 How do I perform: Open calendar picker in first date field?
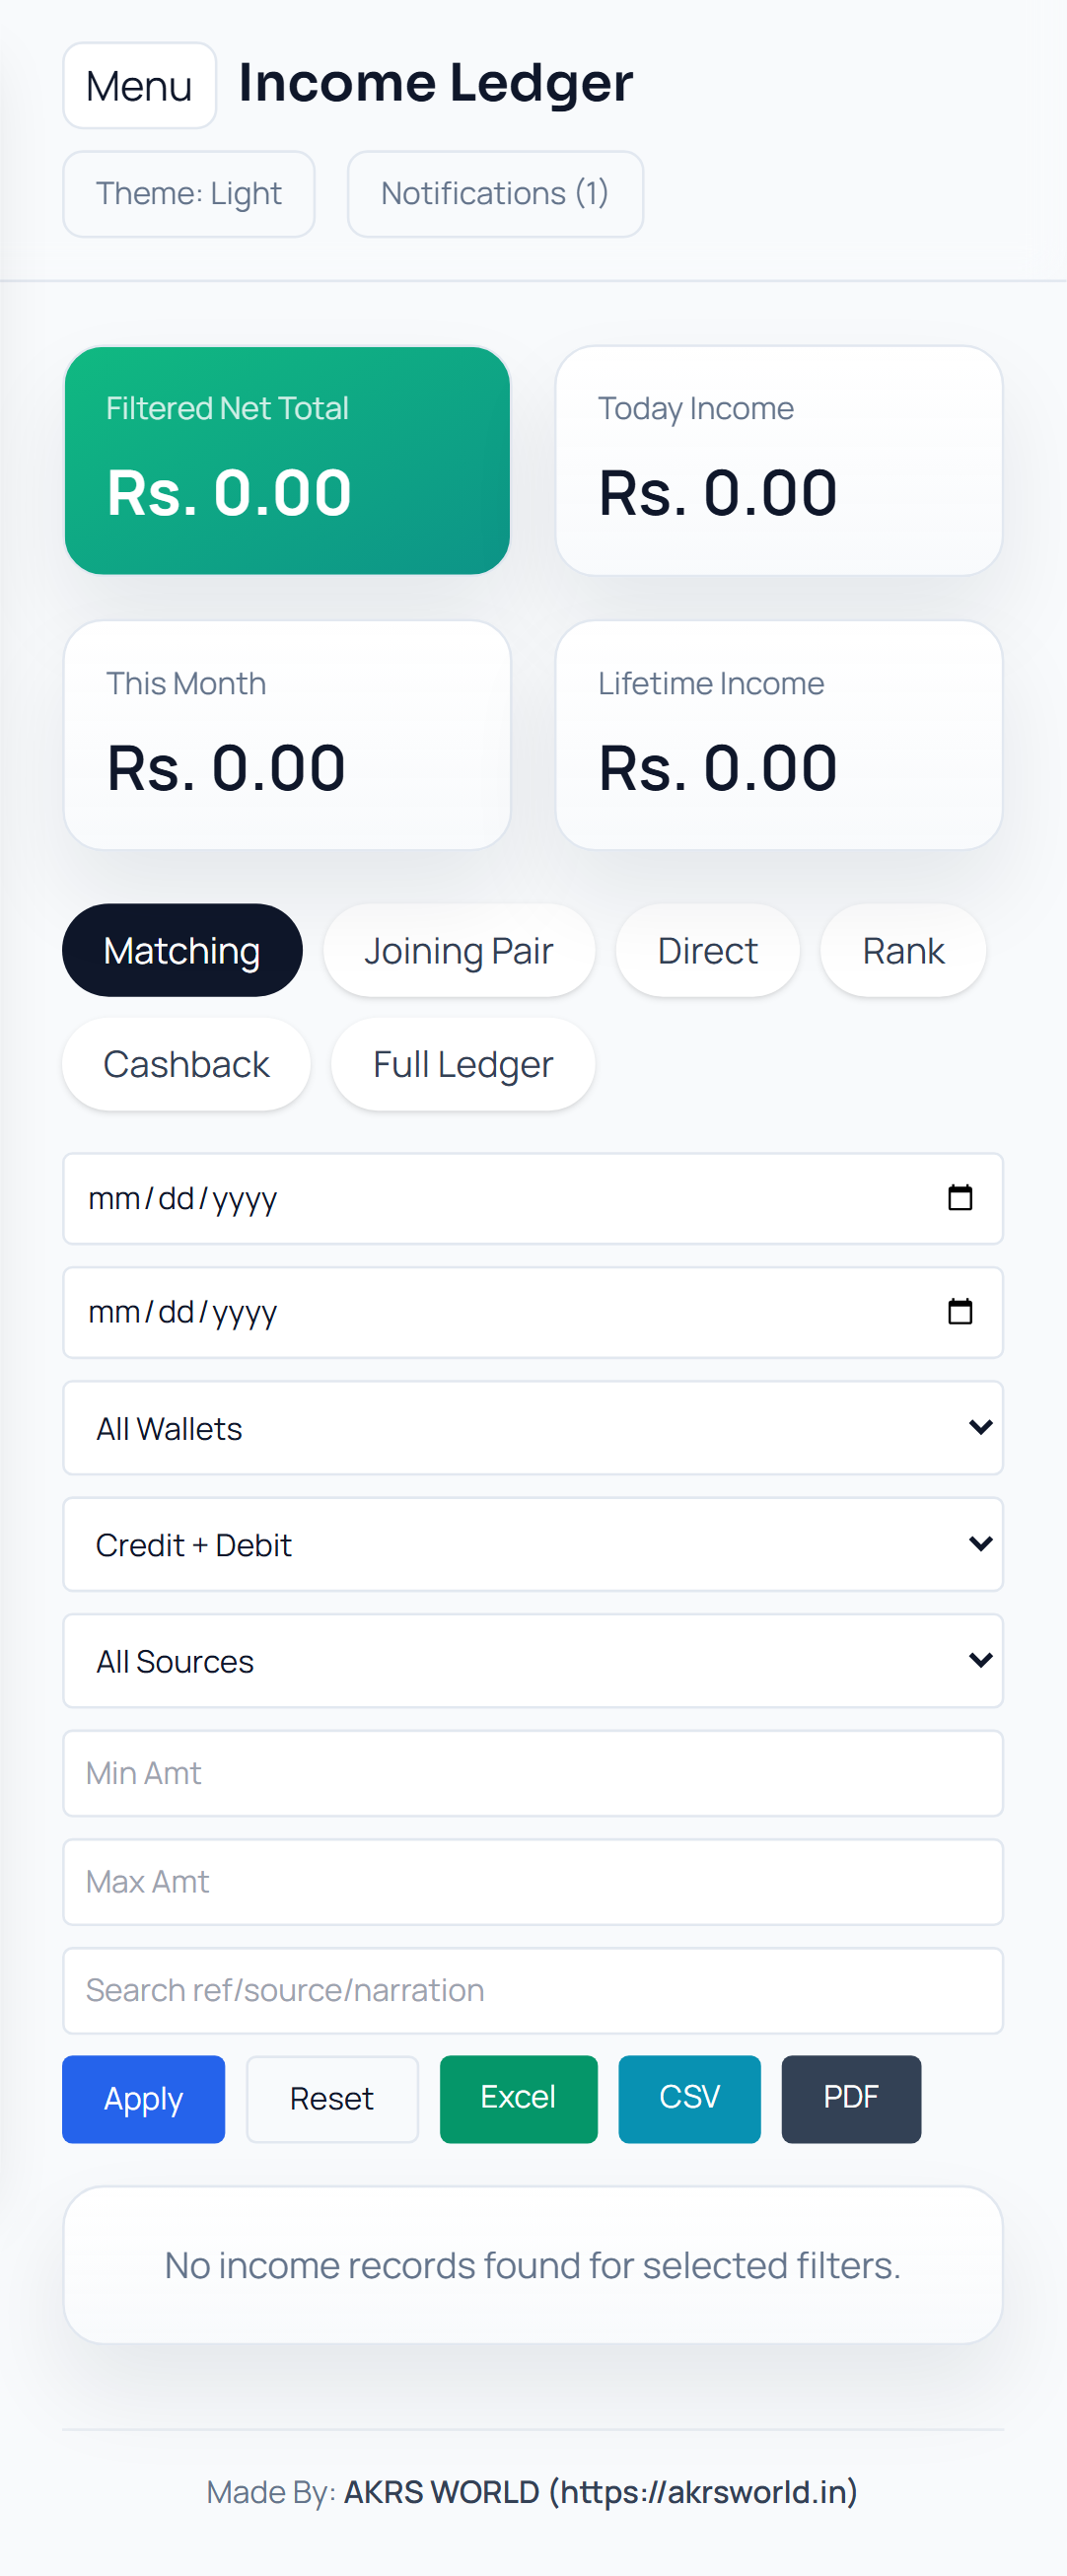(x=959, y=1197)
